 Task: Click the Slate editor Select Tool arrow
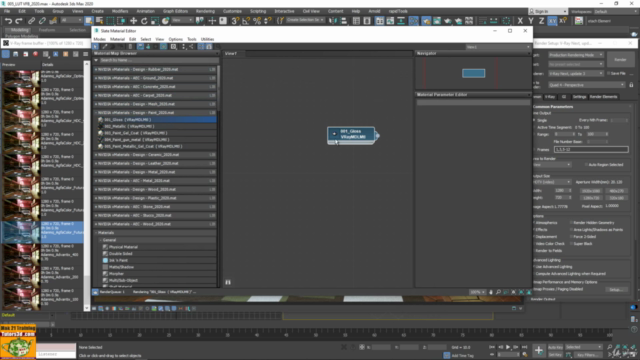point(96,47)
